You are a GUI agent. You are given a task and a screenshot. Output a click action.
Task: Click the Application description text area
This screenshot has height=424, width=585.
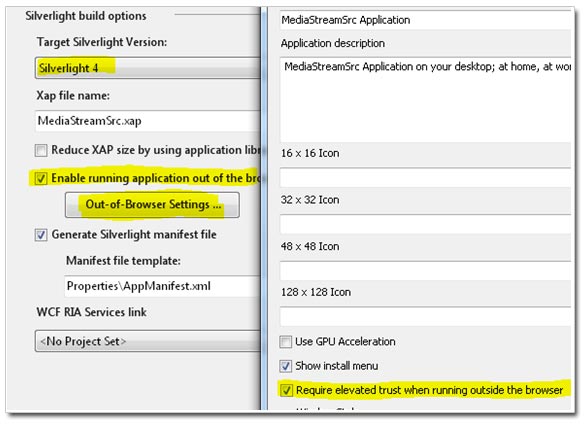click(x=425, y=100)
